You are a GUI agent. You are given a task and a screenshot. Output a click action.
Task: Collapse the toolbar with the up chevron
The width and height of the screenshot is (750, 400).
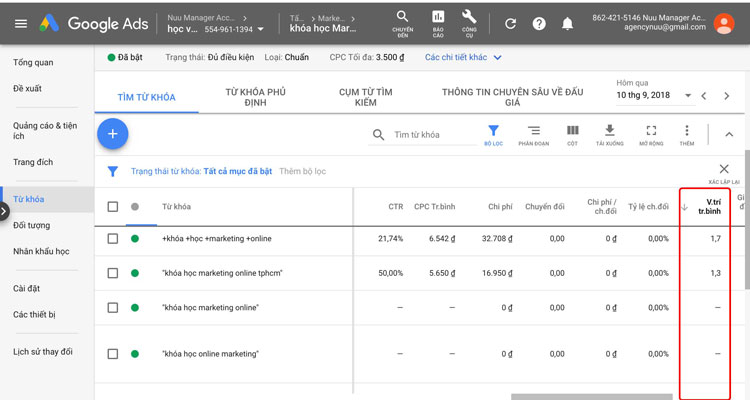(x=729, y=134)
